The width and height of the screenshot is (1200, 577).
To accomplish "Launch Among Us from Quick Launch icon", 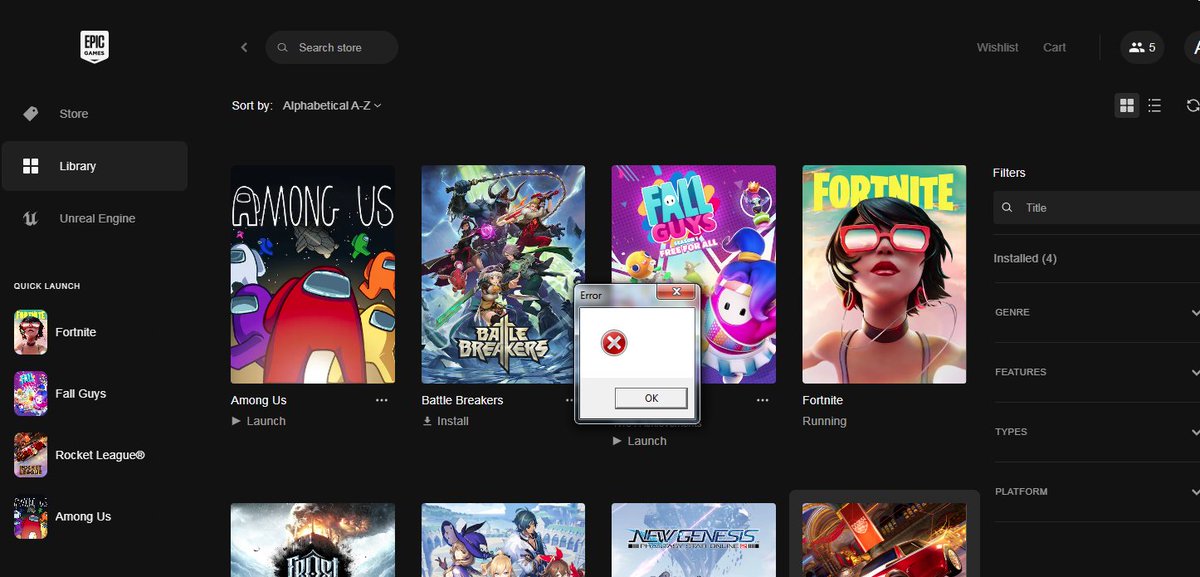I will tap(30, 517).
